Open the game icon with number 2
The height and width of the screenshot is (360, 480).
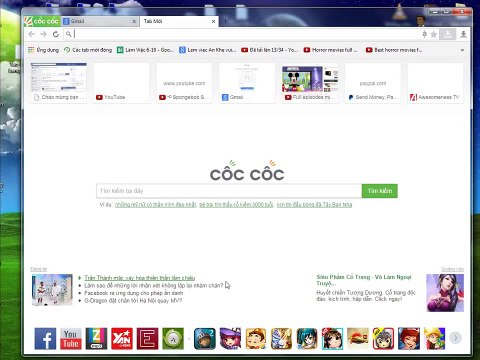pos(205,339)
